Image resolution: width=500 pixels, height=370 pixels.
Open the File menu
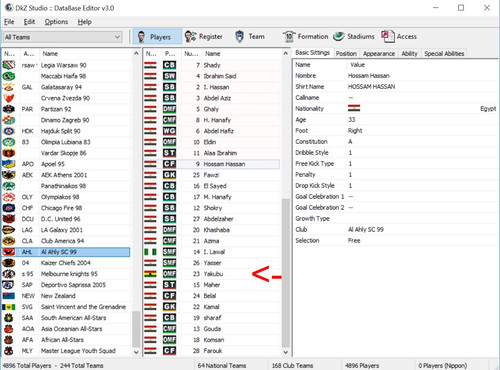point(9,22)
